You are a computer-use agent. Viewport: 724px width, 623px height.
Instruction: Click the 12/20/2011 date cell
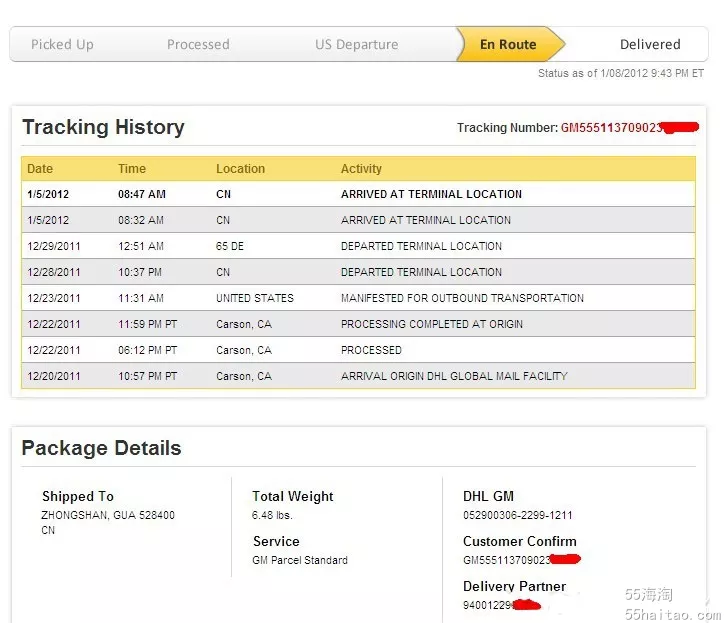(54, 376)
